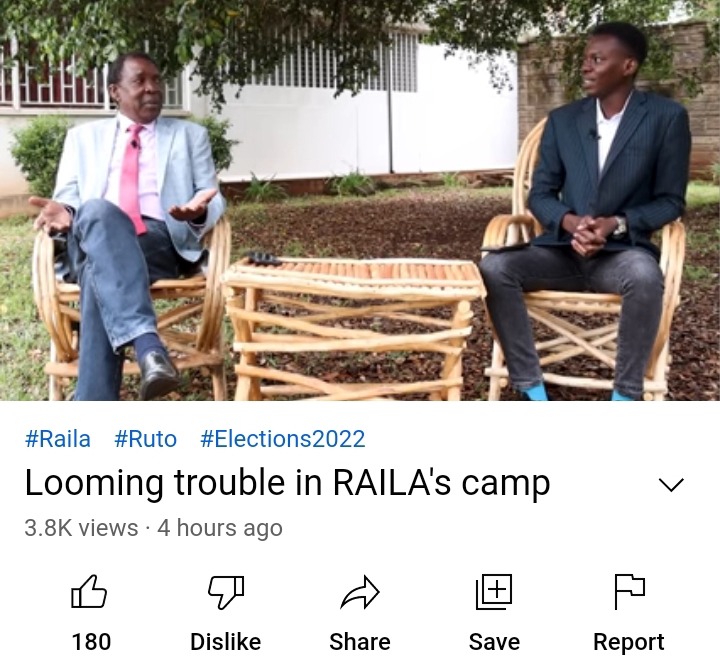Tap the thumbs-up like icon

coord(89,592)
